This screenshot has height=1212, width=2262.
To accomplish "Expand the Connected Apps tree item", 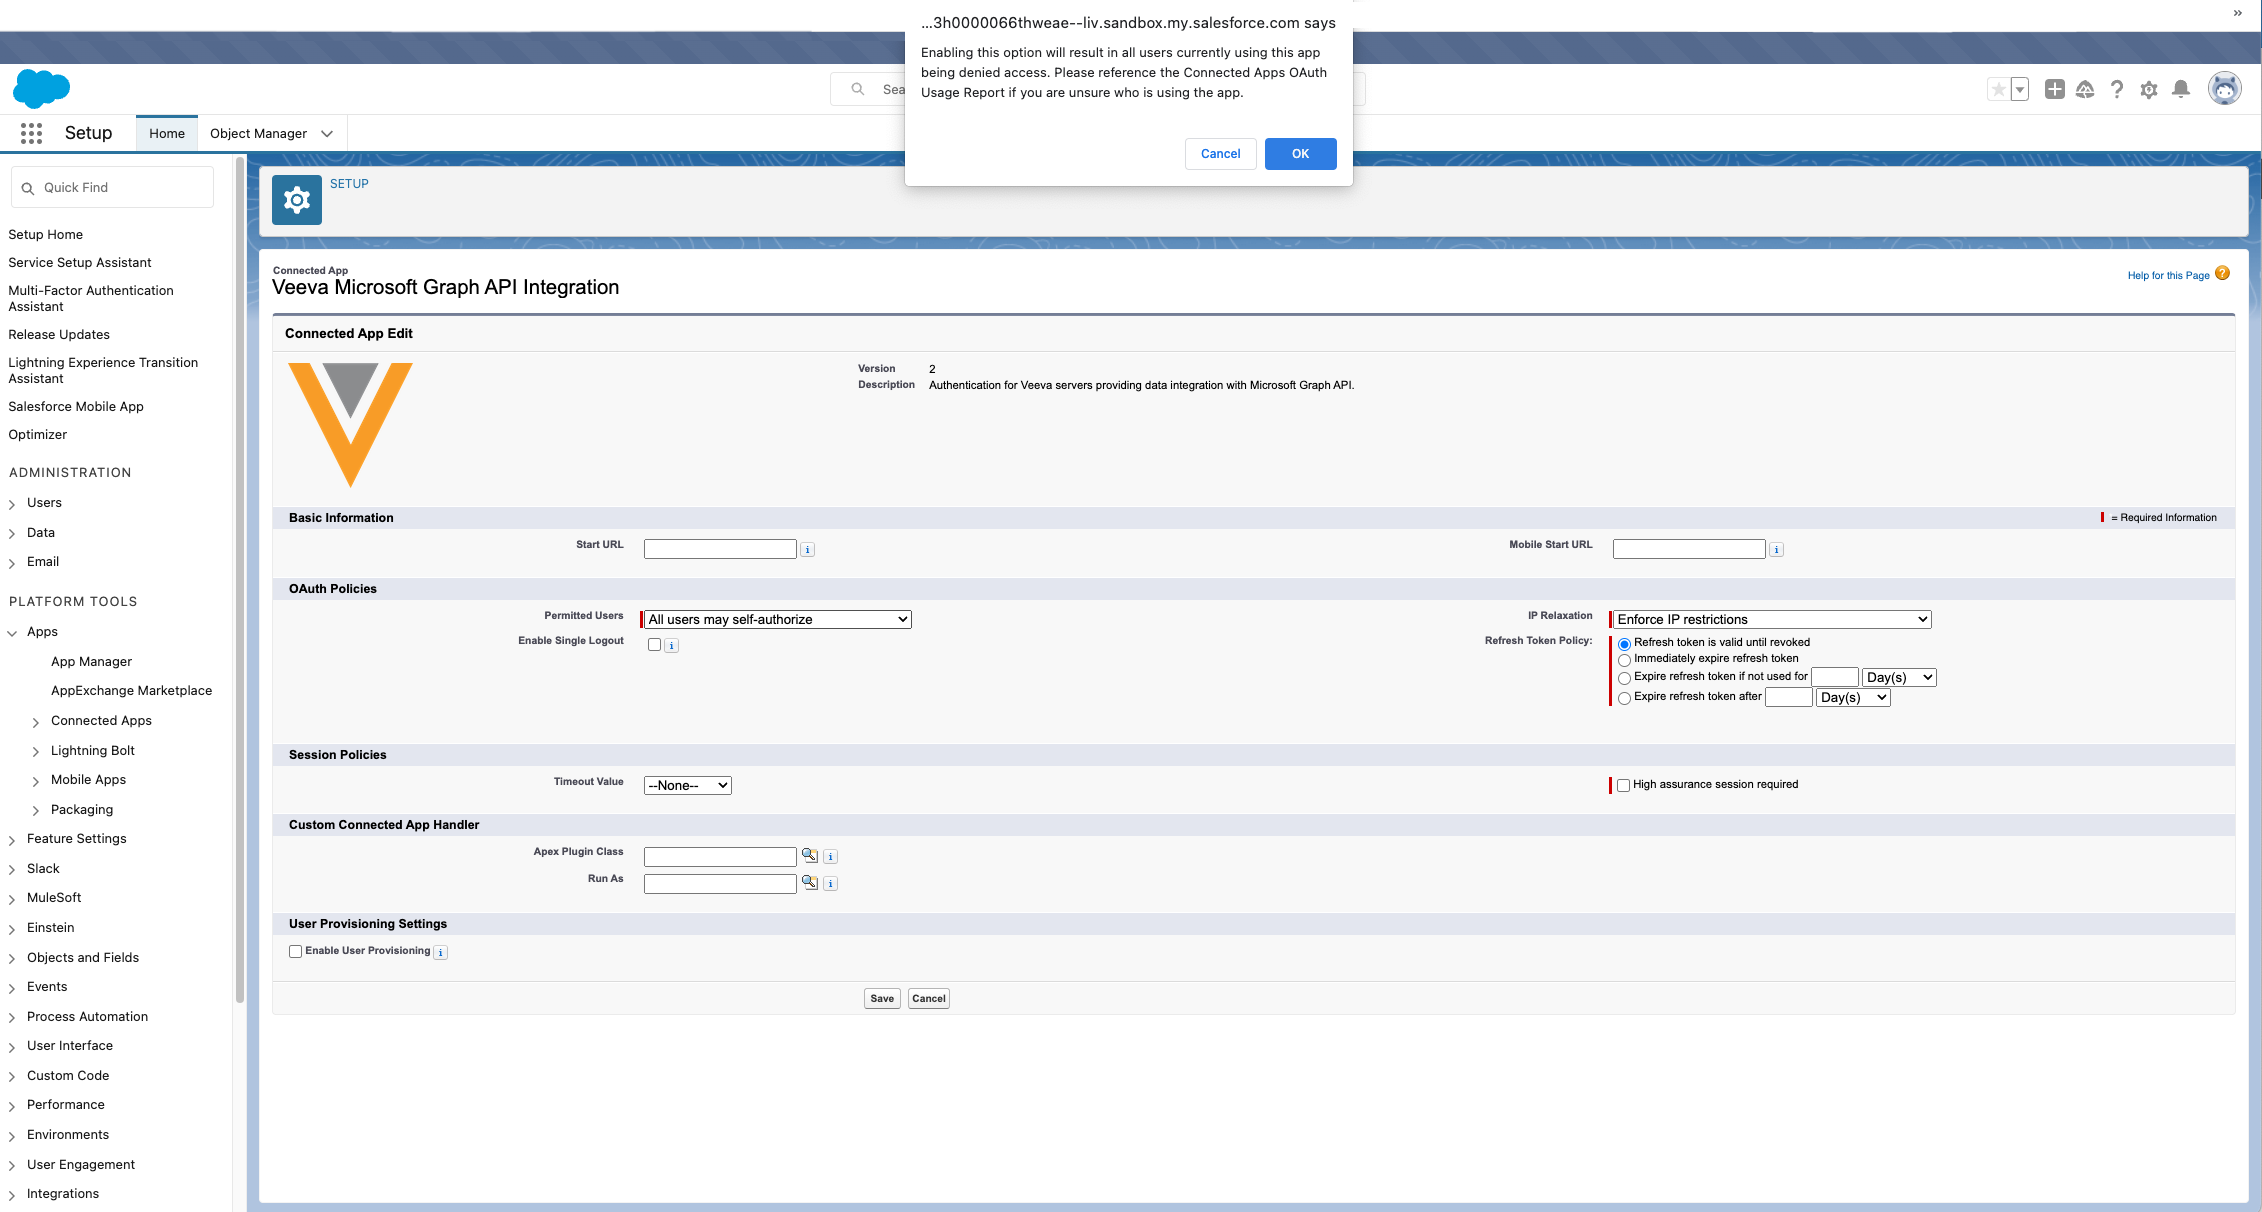I will click(36, 722).
